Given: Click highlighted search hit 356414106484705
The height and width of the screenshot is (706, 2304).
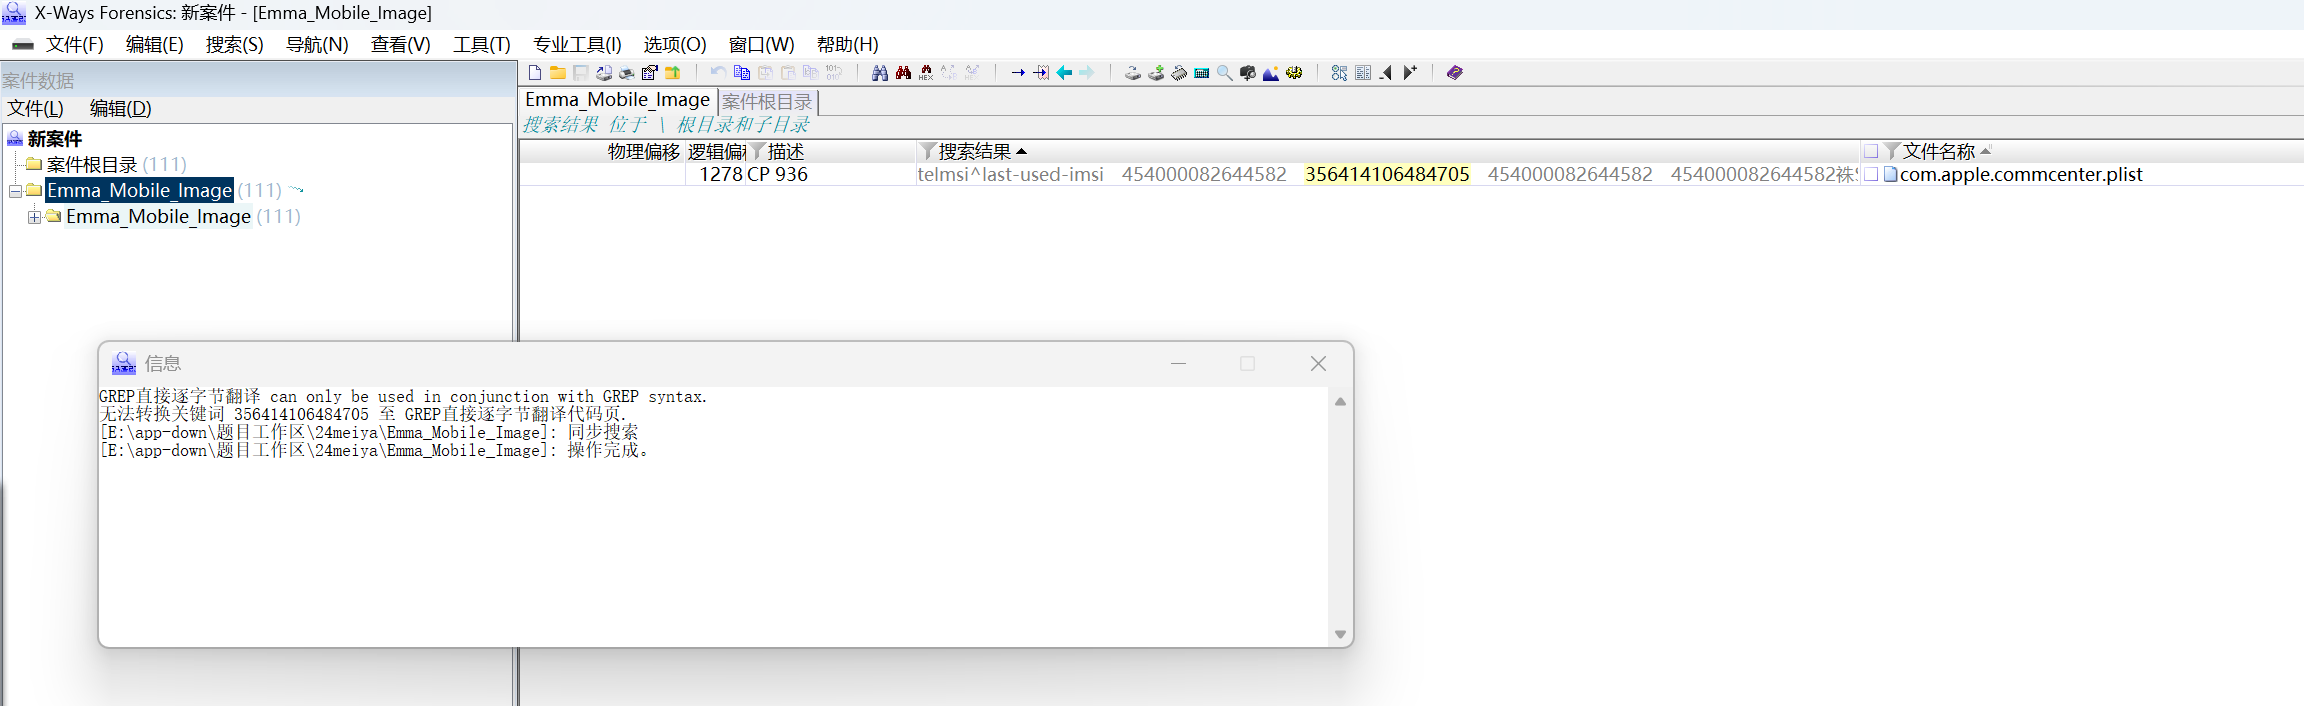Looking at the screenshot, I should point(1387,175).
